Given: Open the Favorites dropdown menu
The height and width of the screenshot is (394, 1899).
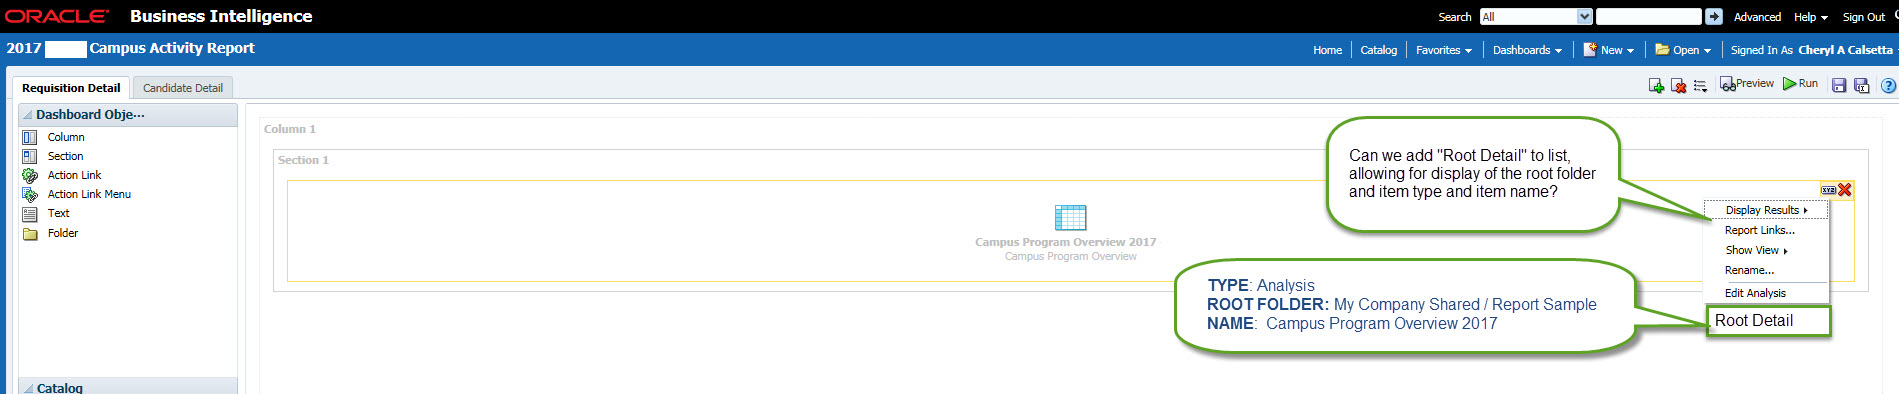Looking at the screenshot, I should click(x=1444, y=50).
